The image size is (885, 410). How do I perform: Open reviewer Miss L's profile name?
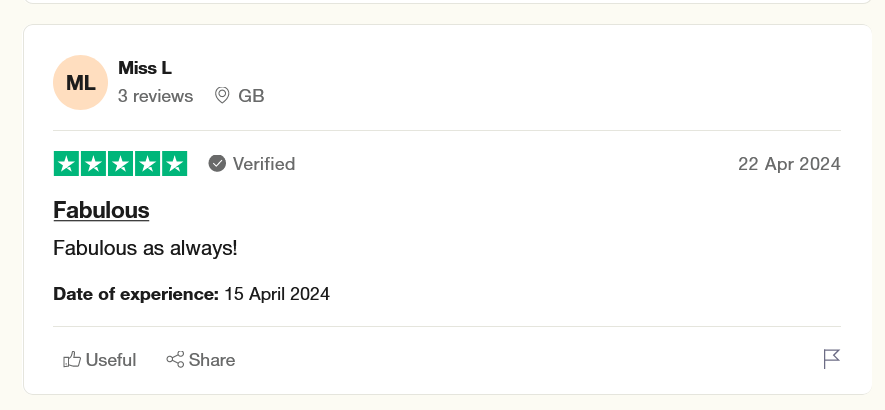click(x=145, y=68)
